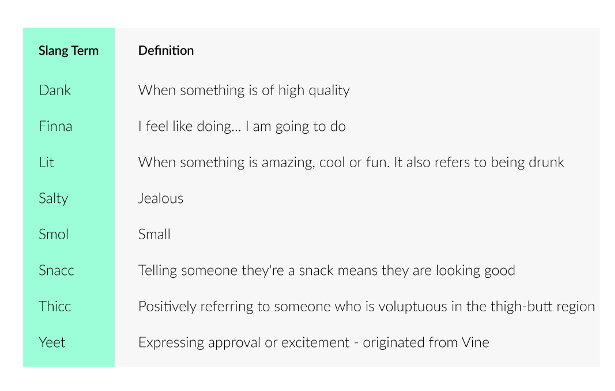
Task: Select the Lit term cell
Action: click(x=46, y=162)
